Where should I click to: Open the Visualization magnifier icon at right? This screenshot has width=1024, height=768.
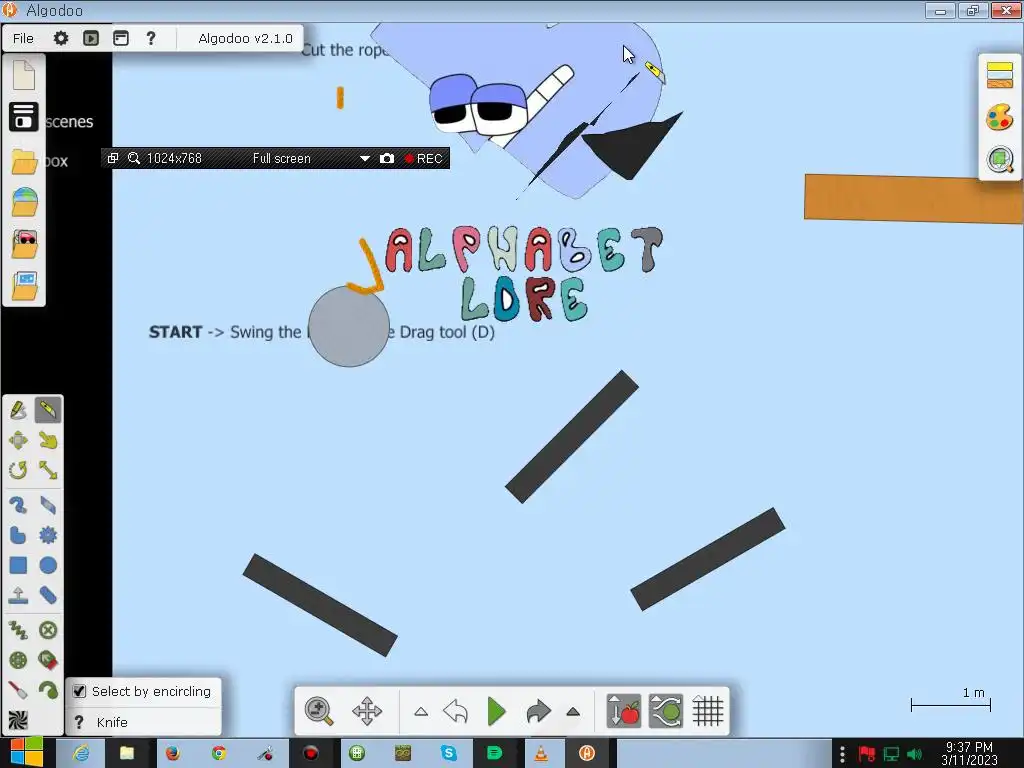(1000, 159)
